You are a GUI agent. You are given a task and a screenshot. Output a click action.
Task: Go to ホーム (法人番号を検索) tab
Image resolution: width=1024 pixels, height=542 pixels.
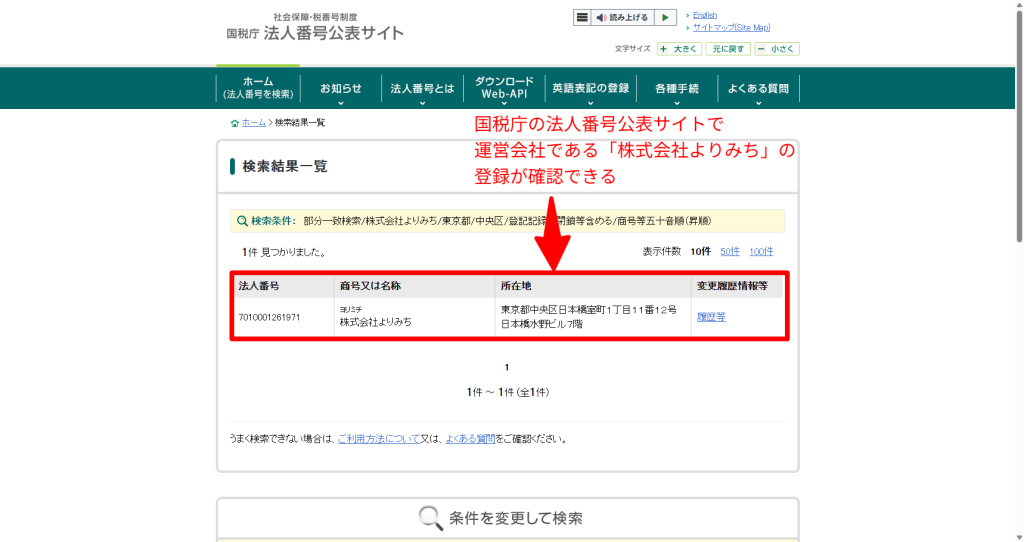[x=258, y=88]
